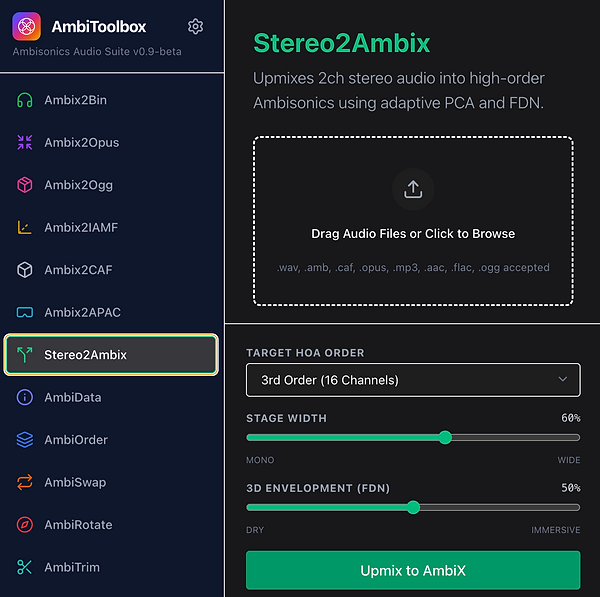600x597 pixels.
Task: Click the 3D Envelopment slider handle
Action: [x=413, y=507]
